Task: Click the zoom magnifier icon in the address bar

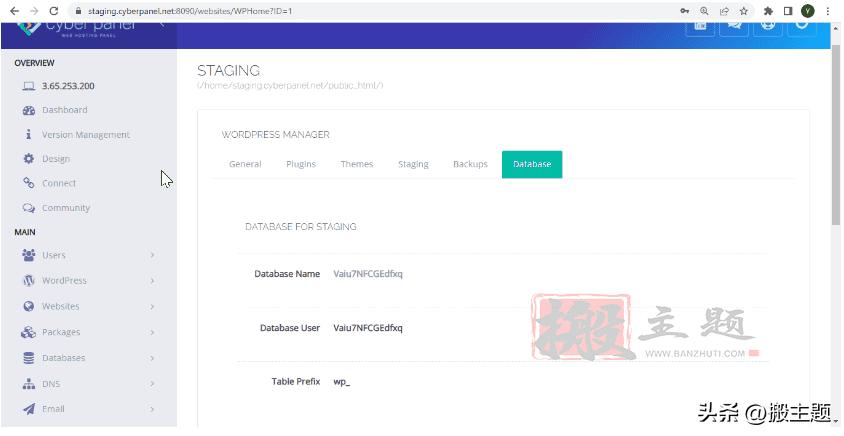Action: (704, 11)
